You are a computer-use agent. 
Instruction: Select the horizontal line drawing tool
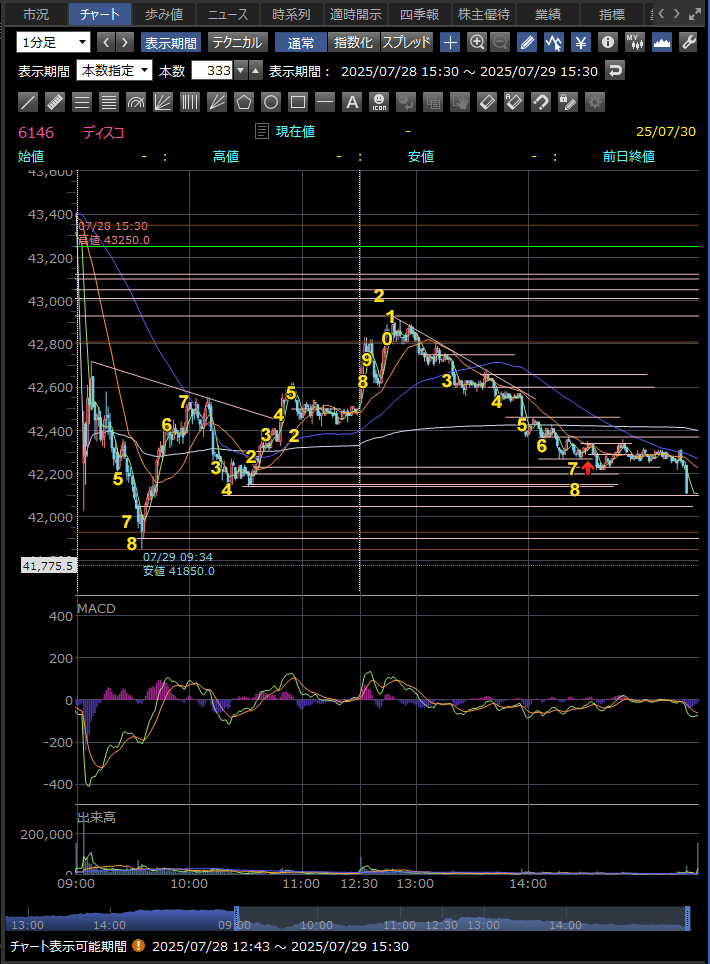point(325,102)
